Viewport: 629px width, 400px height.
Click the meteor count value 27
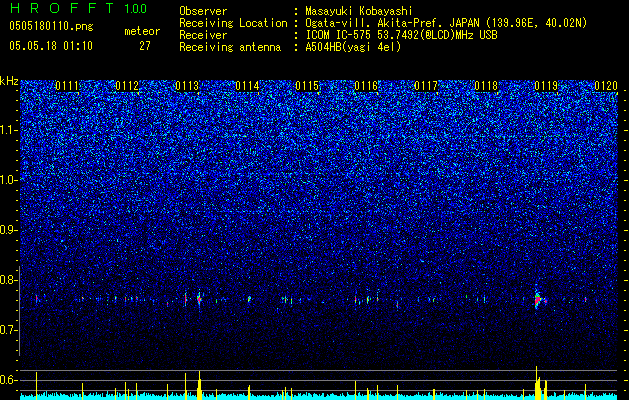click(145, 46)
